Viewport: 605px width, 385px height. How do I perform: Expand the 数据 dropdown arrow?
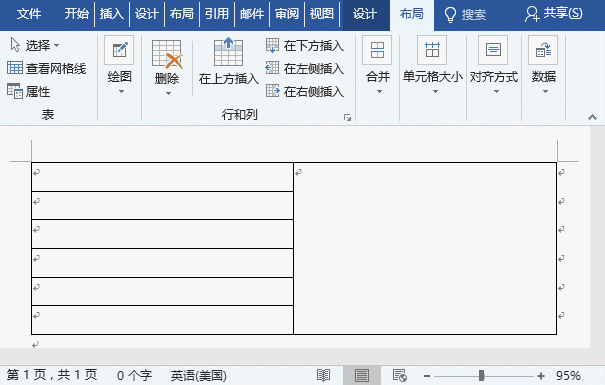(x=545, y=92)
